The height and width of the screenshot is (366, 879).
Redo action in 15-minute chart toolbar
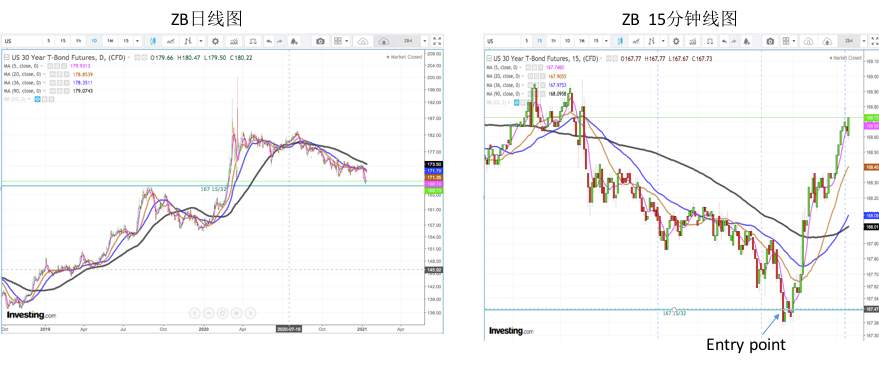(734, 41)
